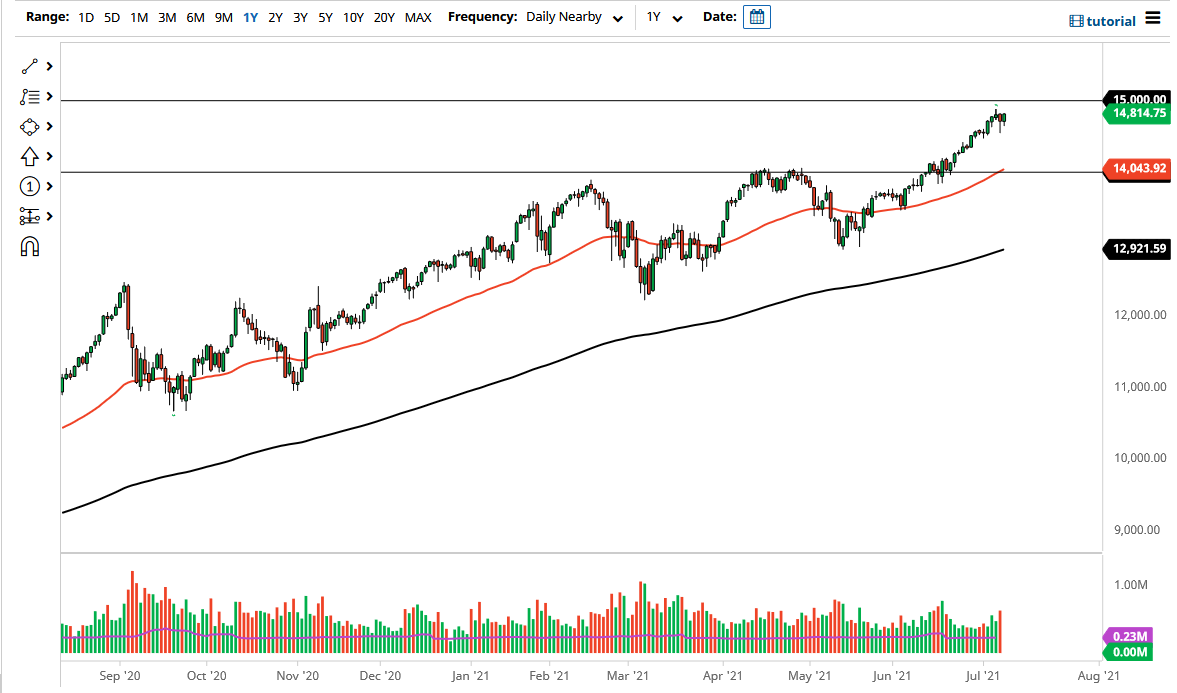Toggle the magnet snap mode
Viewport: 1177px width, 693px height.
point(30,246)
